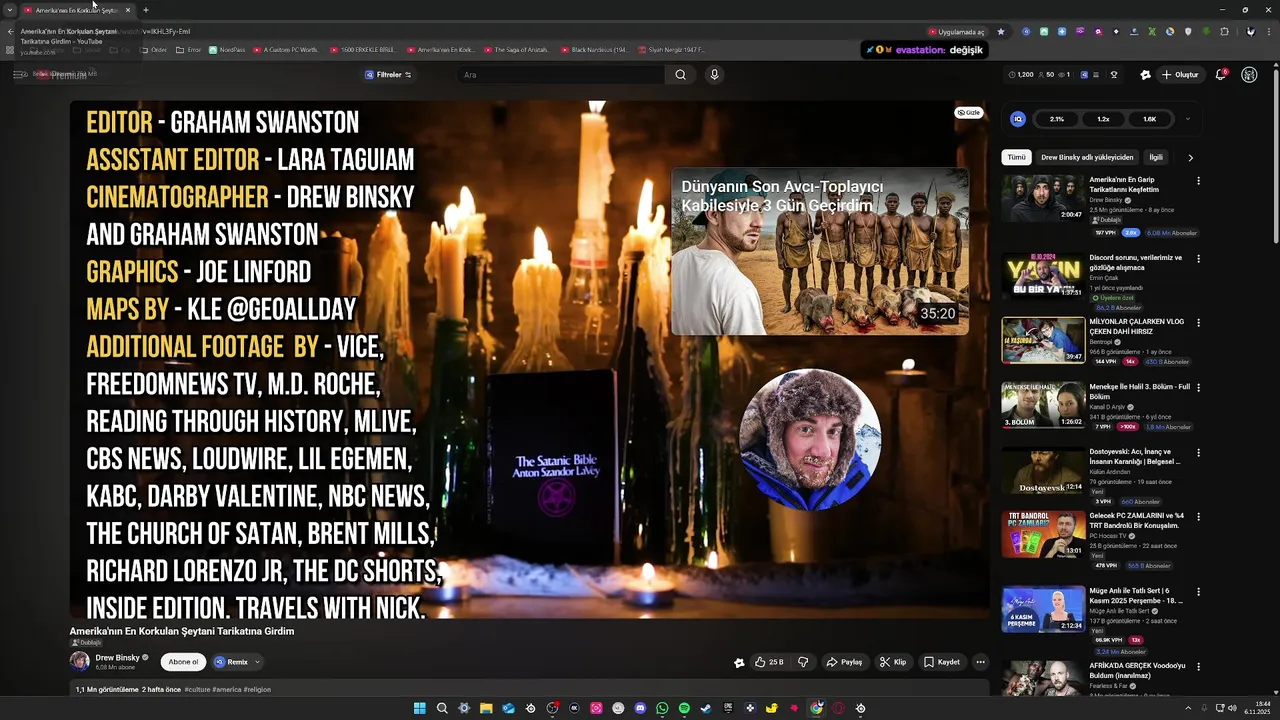The height and width of the screenshot is (720, 1280).
Task: Select the İlgili chip
Action: [1156, 157]
